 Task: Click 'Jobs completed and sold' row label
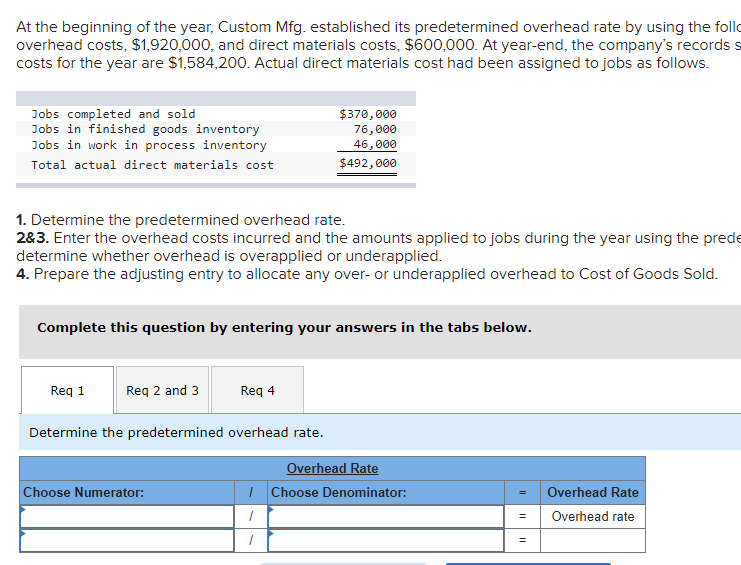point(113,114)
